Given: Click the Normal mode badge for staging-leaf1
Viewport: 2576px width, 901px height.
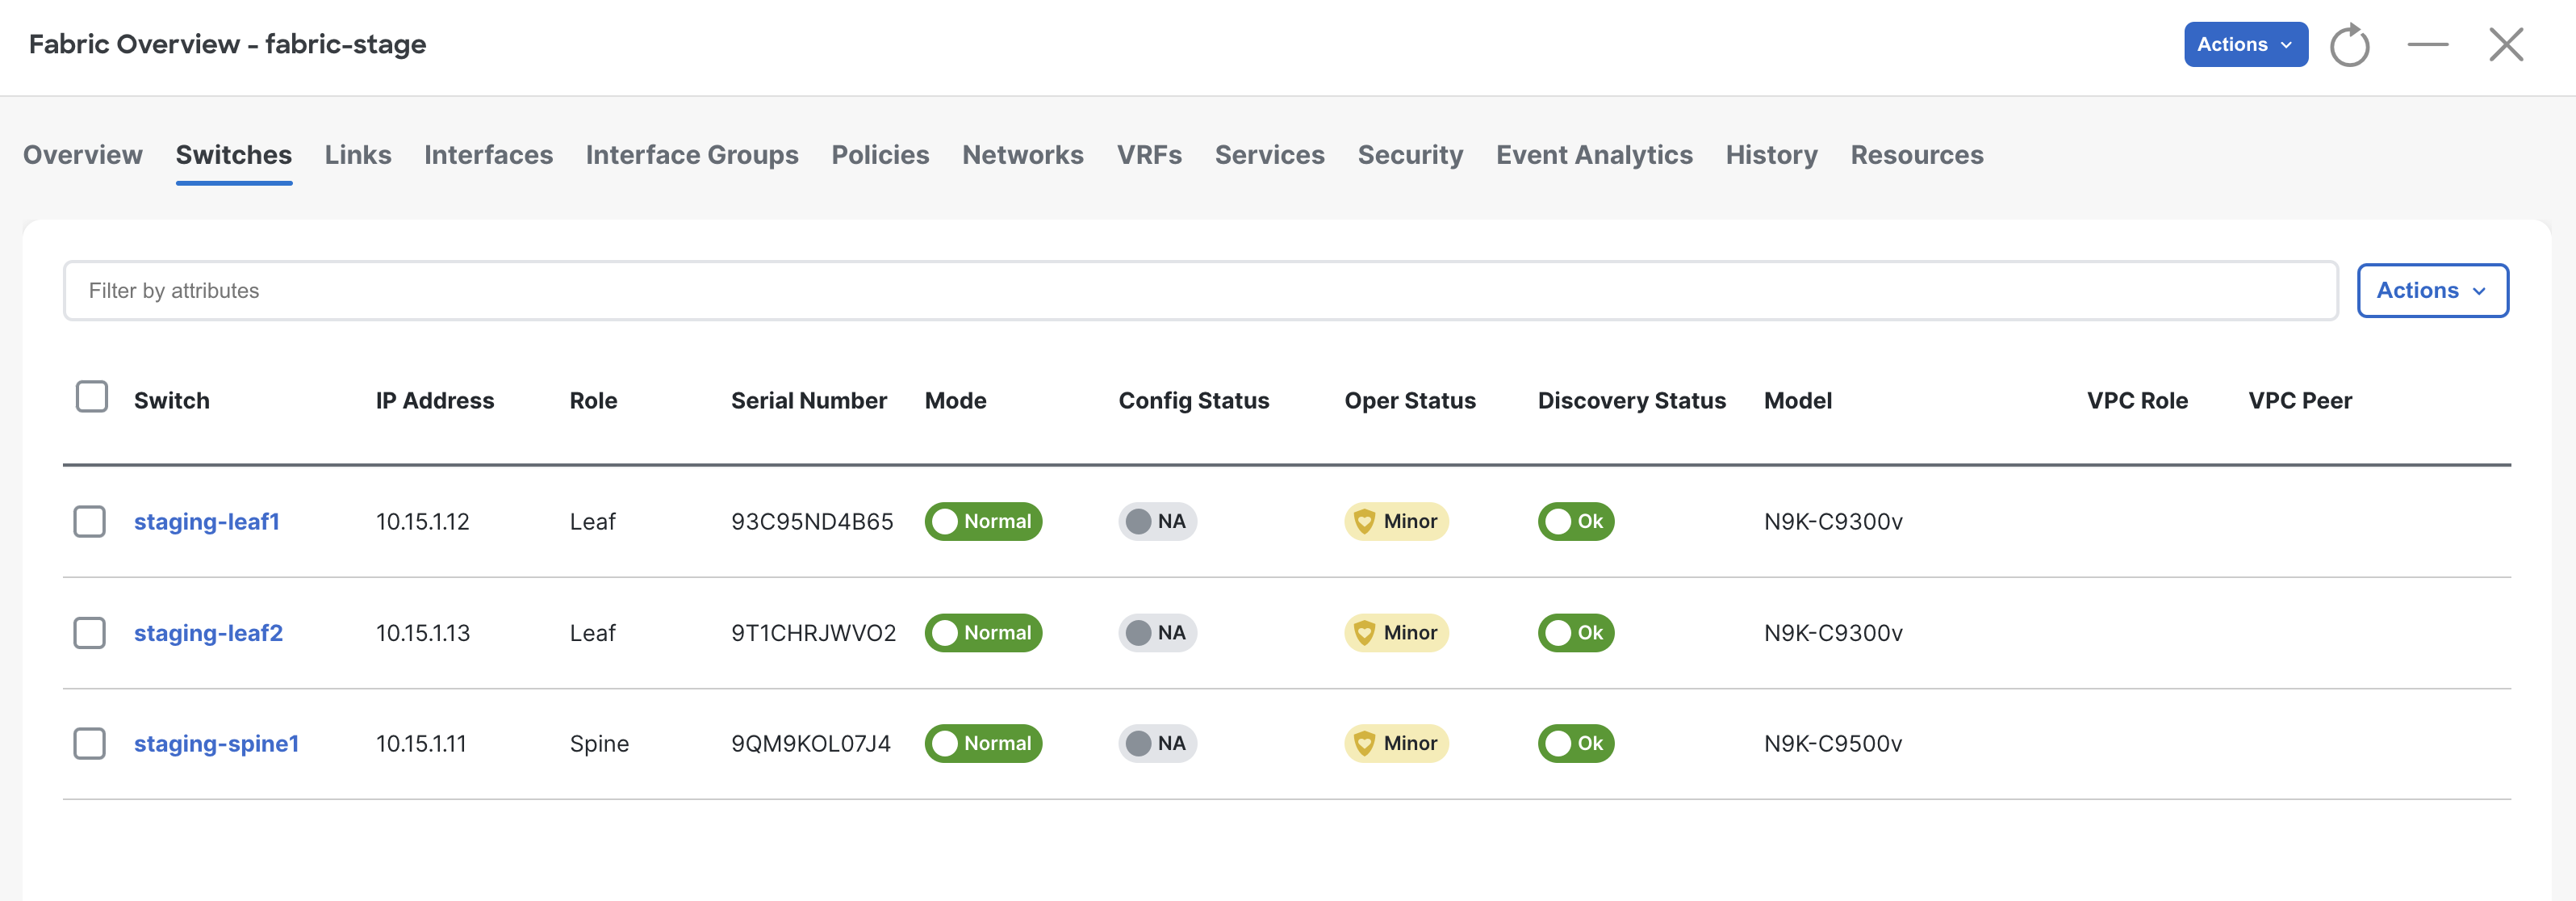Looking at the screenshot, I should tap(983, 522).
